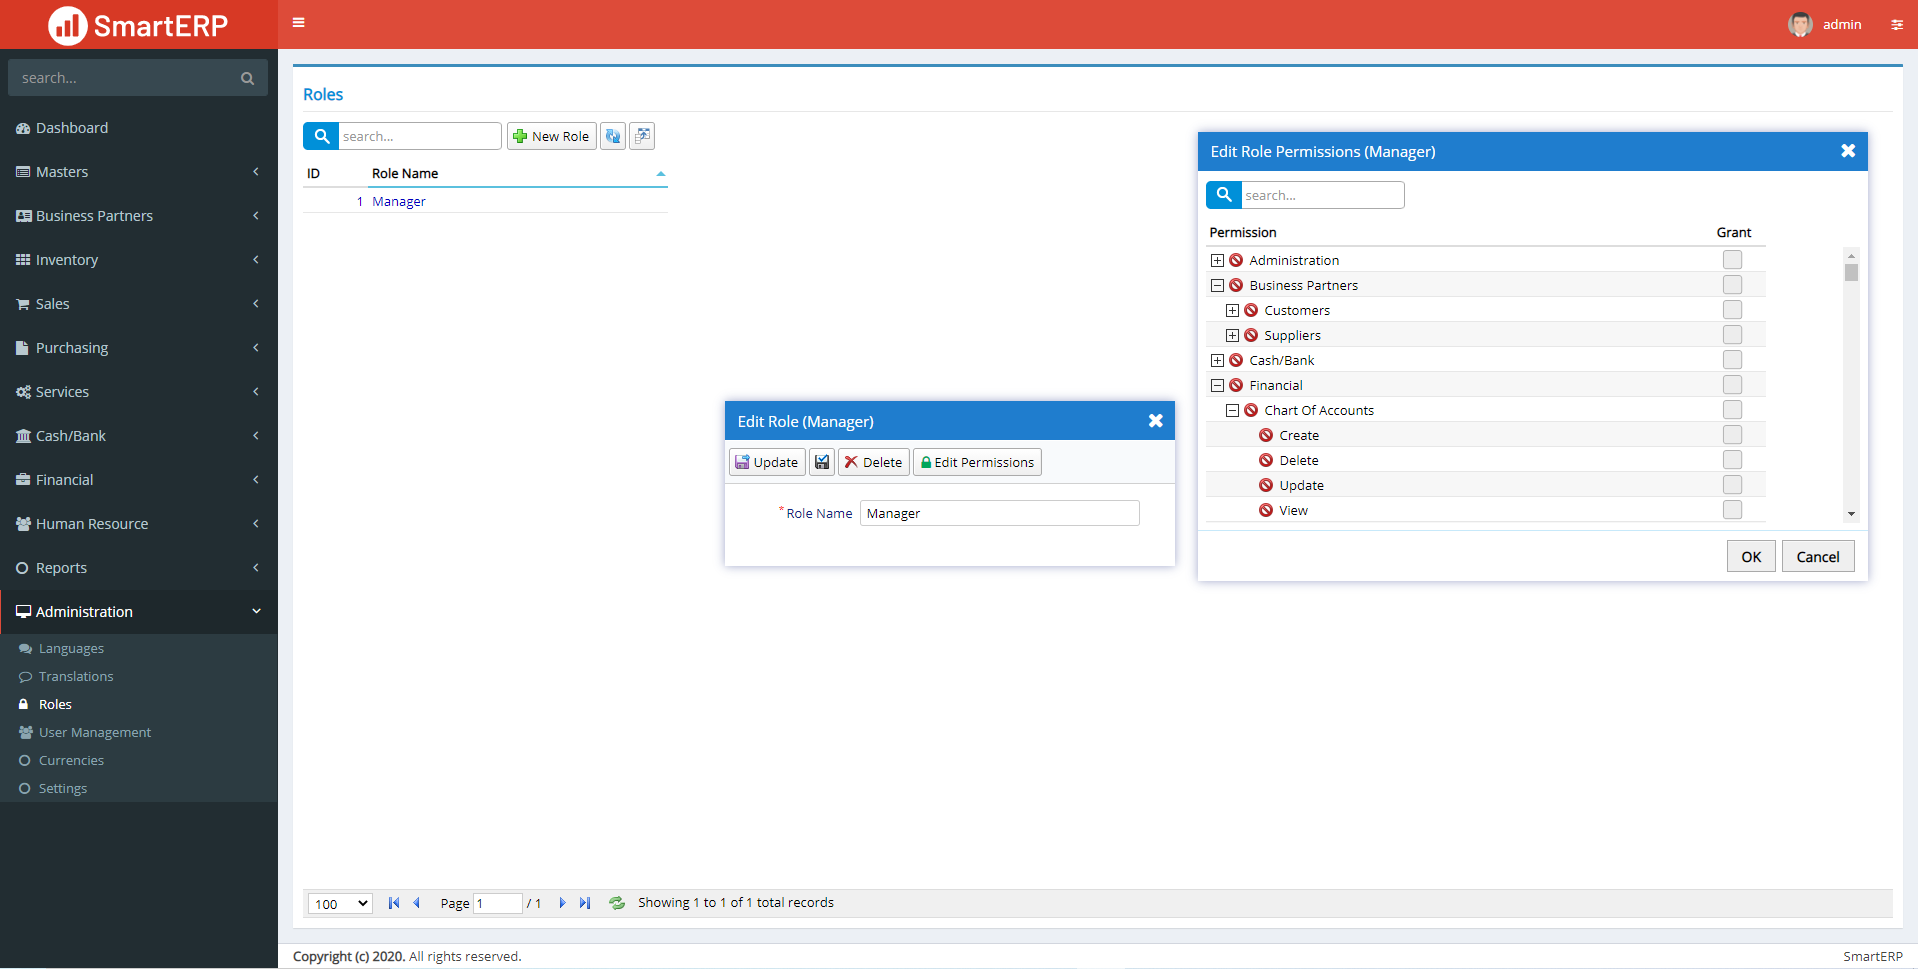Click the SmartERP logo in header

tap(137, 24)
